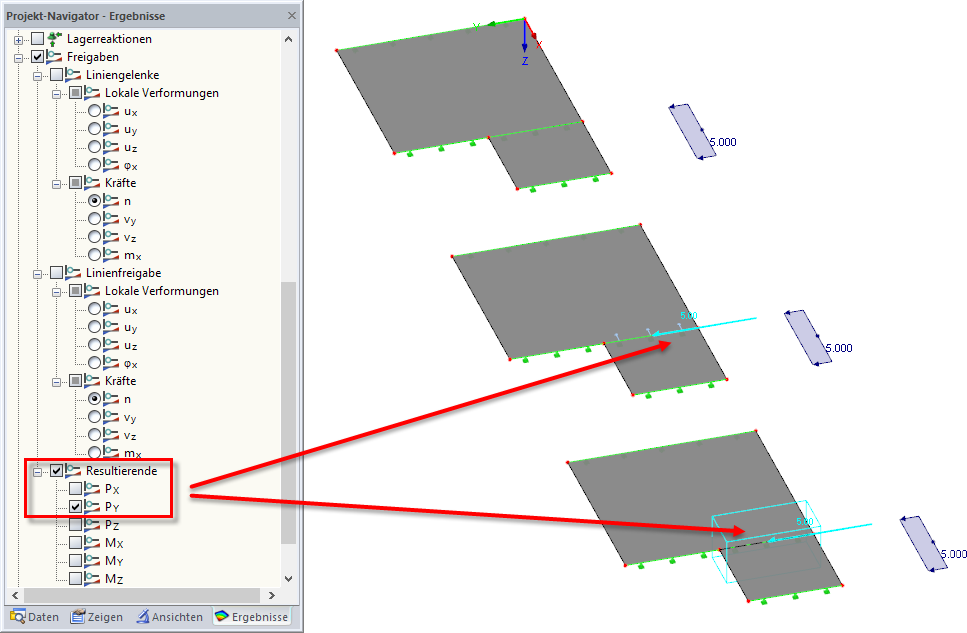Click the horizontal scroll-left arrow
Screen dimensions: 967x633
coord(15,595)
